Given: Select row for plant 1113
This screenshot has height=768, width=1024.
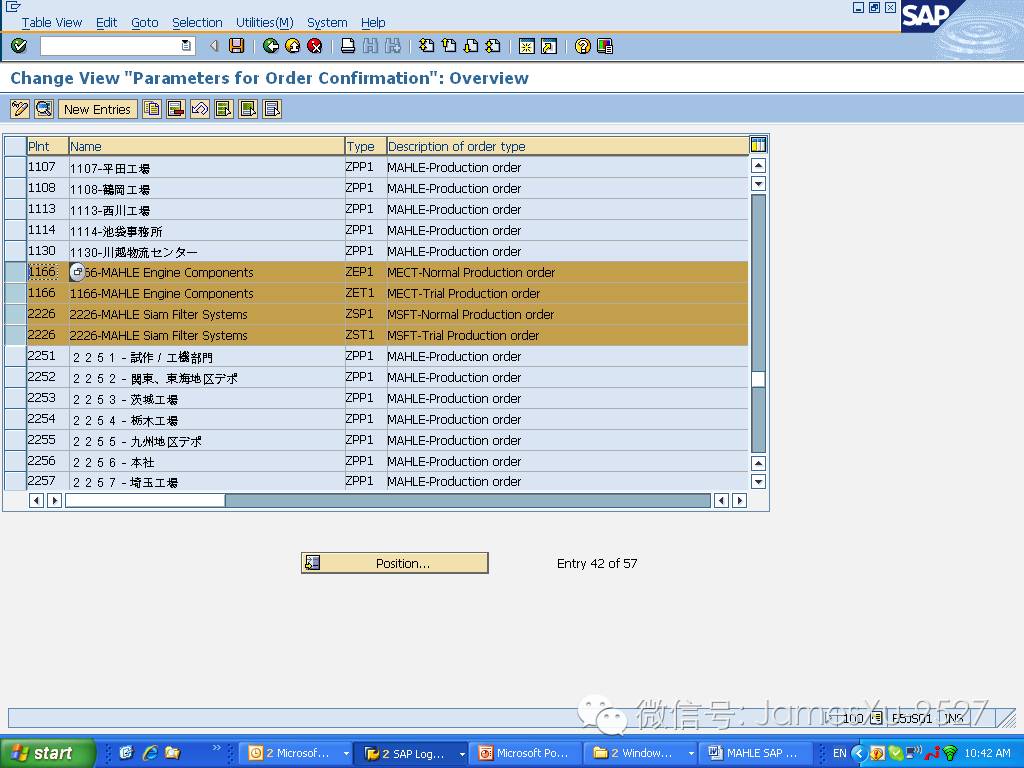Looking at the screenshot, I should 15,209.
